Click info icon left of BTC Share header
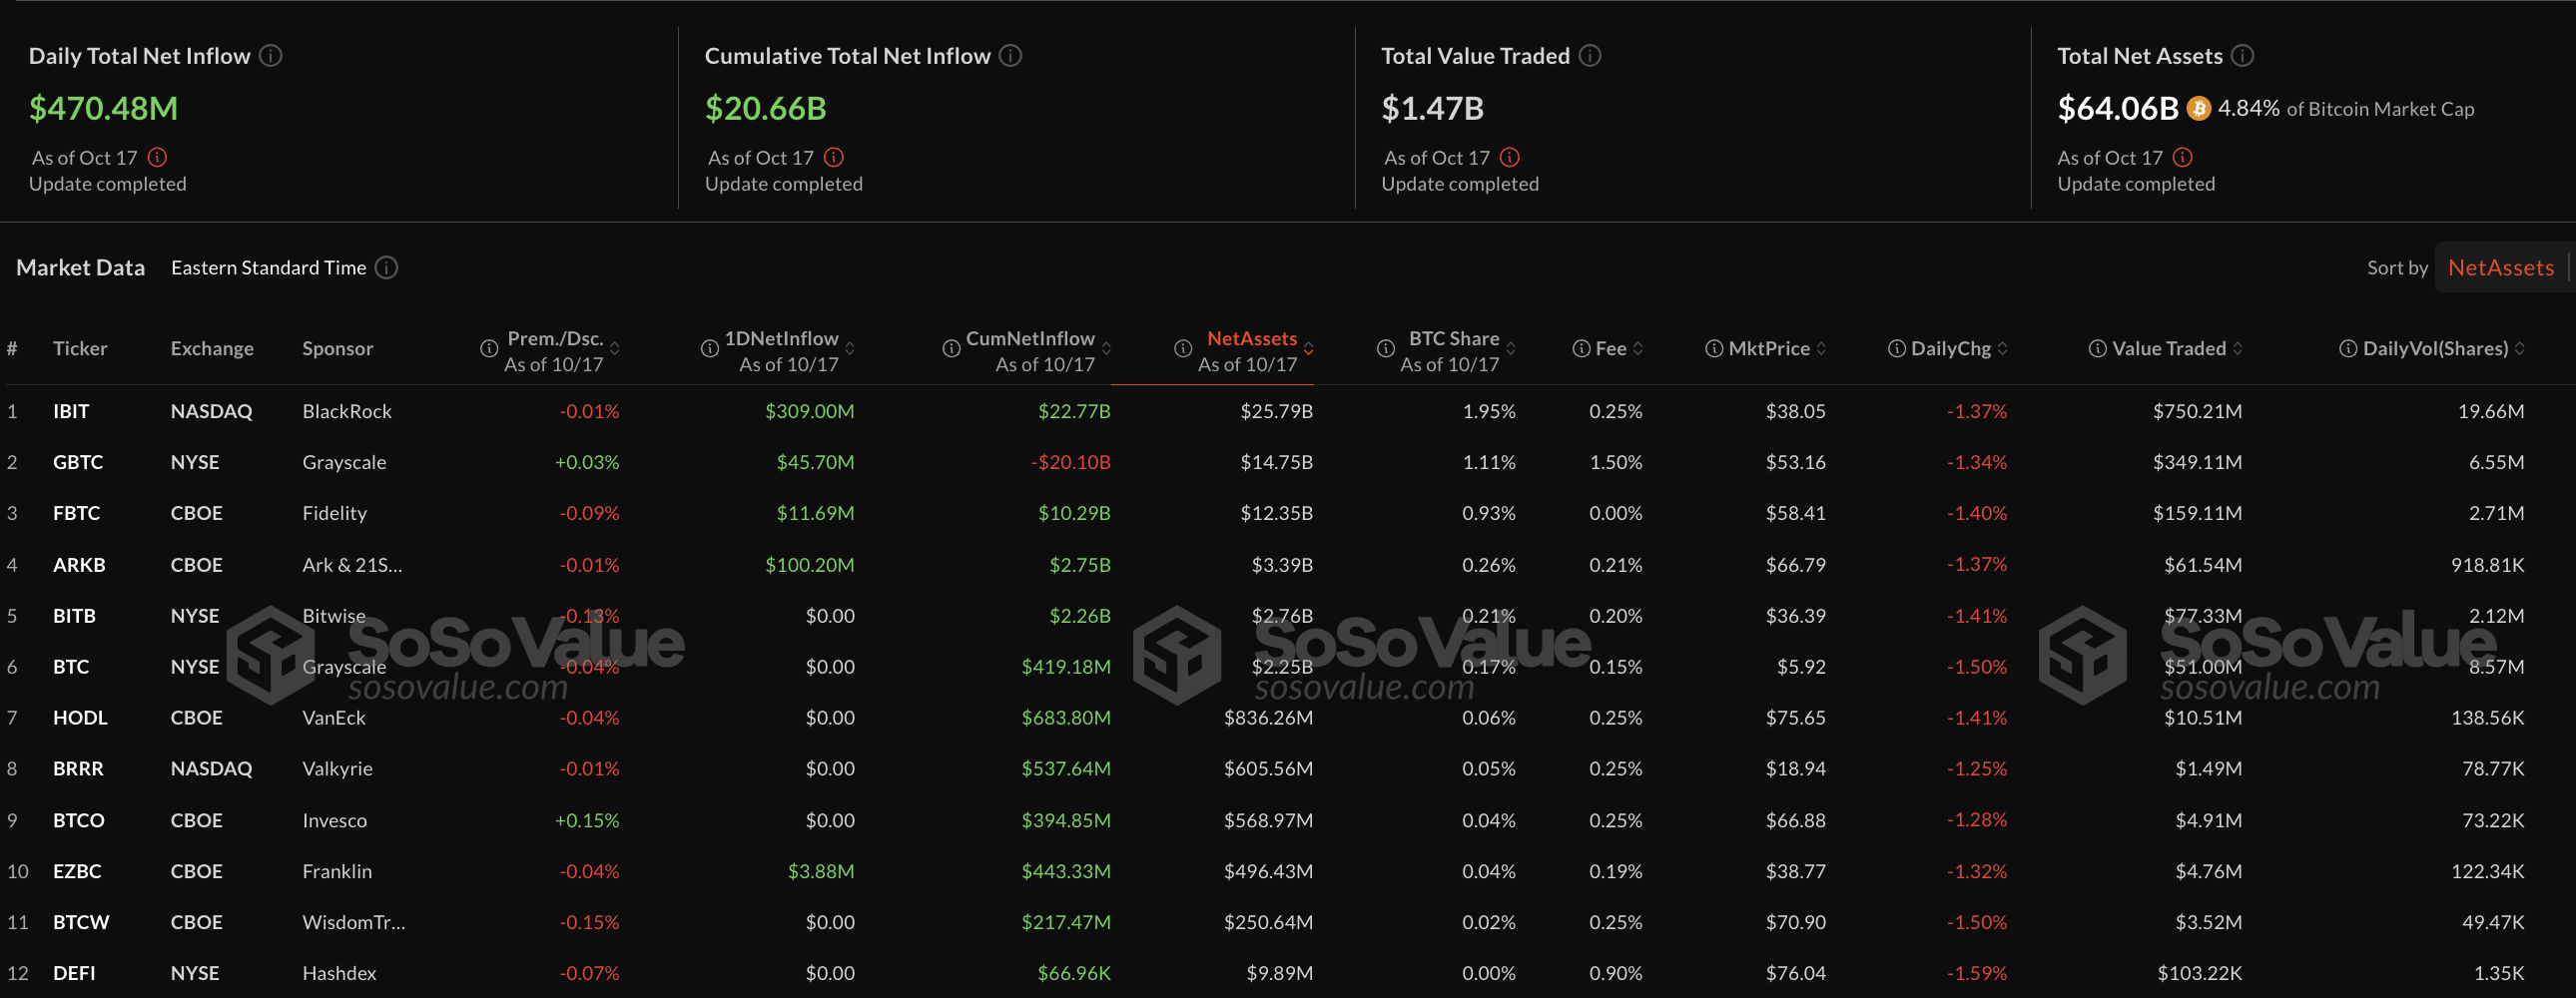The height and width of the screenshot is (998, 2576). point(1386,348)
